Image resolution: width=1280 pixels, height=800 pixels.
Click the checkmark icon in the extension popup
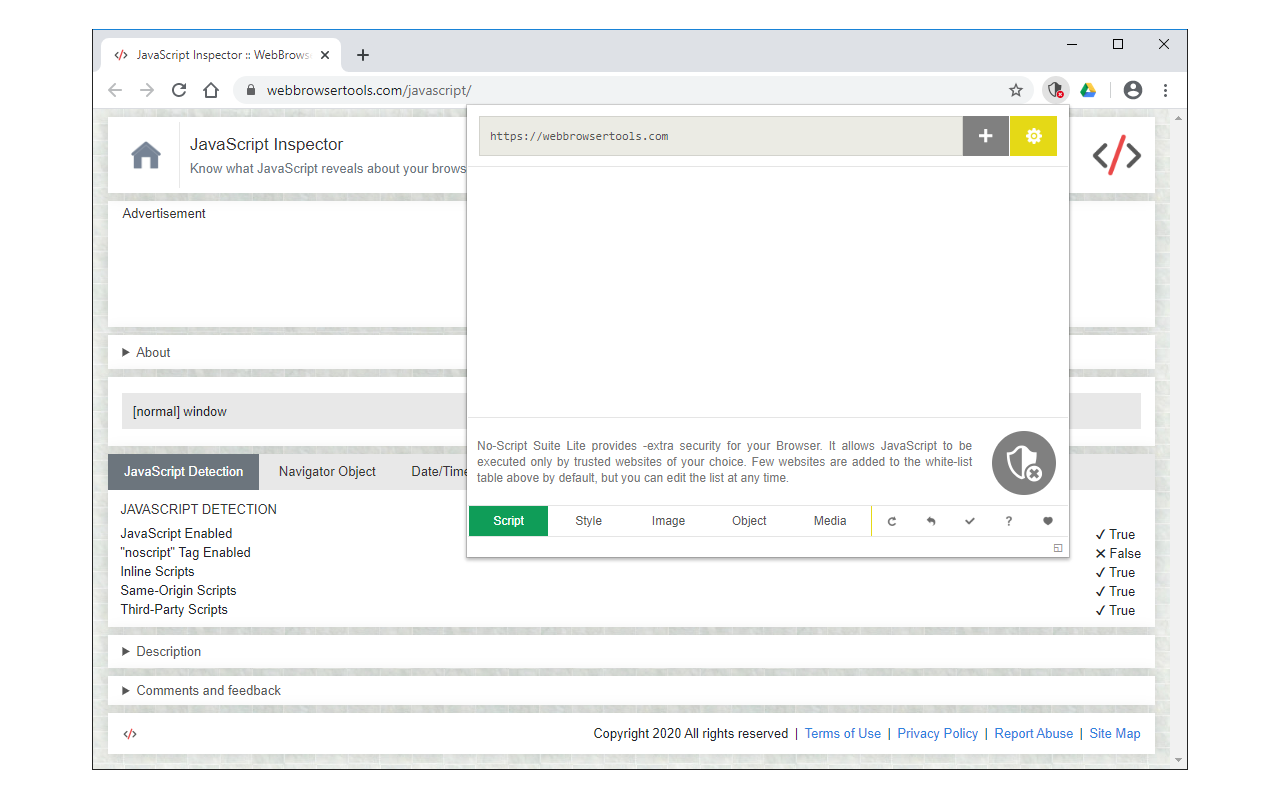969,520
